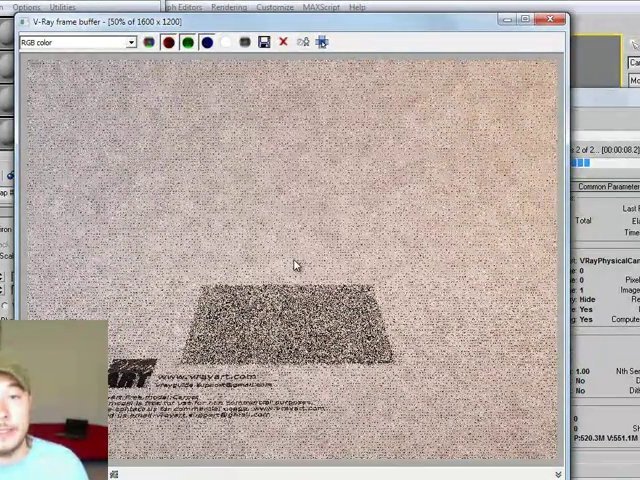Screen dimensions: 640x480
Task: Open the MAXScript menu
Action: tap(320, 7)
